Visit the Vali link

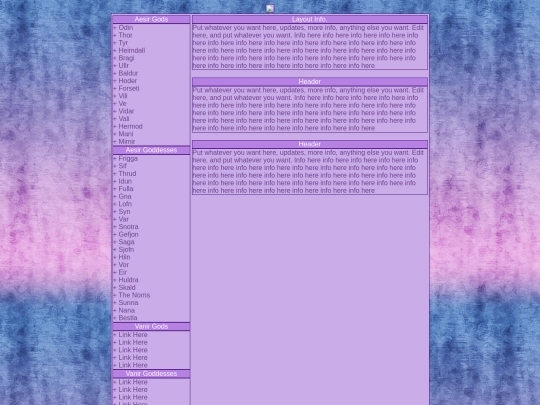pyautogui.click(x=124, y=118)
